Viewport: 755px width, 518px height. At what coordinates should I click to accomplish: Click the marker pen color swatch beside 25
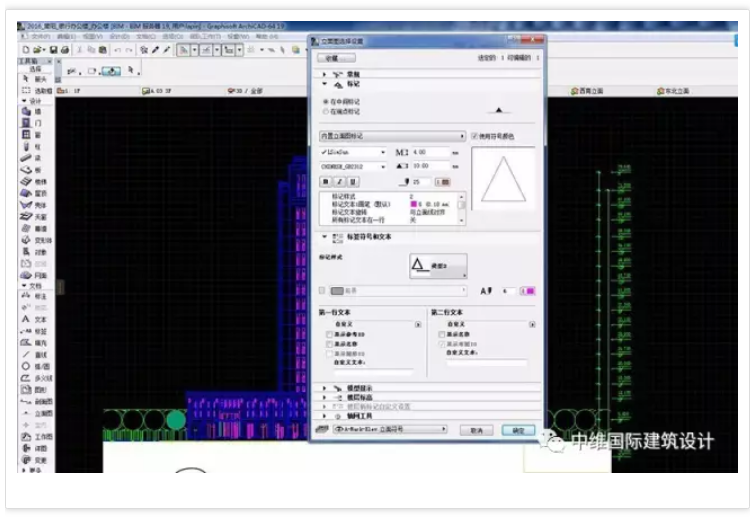[443, 182]
